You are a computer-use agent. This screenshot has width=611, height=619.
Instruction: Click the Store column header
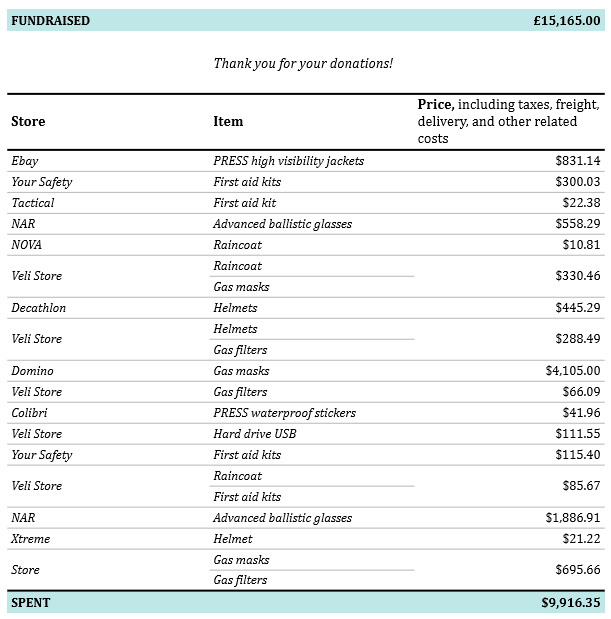click(x=28, y=122)
